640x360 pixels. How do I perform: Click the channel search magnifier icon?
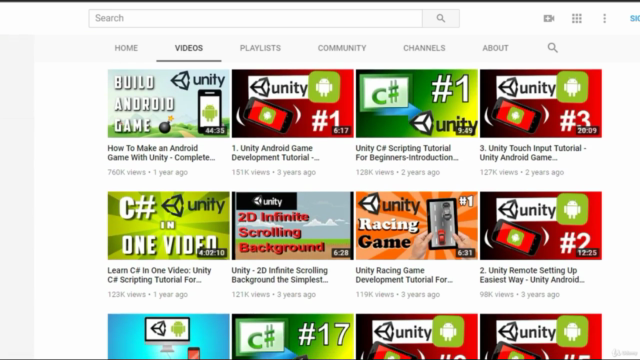(x=553, y=48)
